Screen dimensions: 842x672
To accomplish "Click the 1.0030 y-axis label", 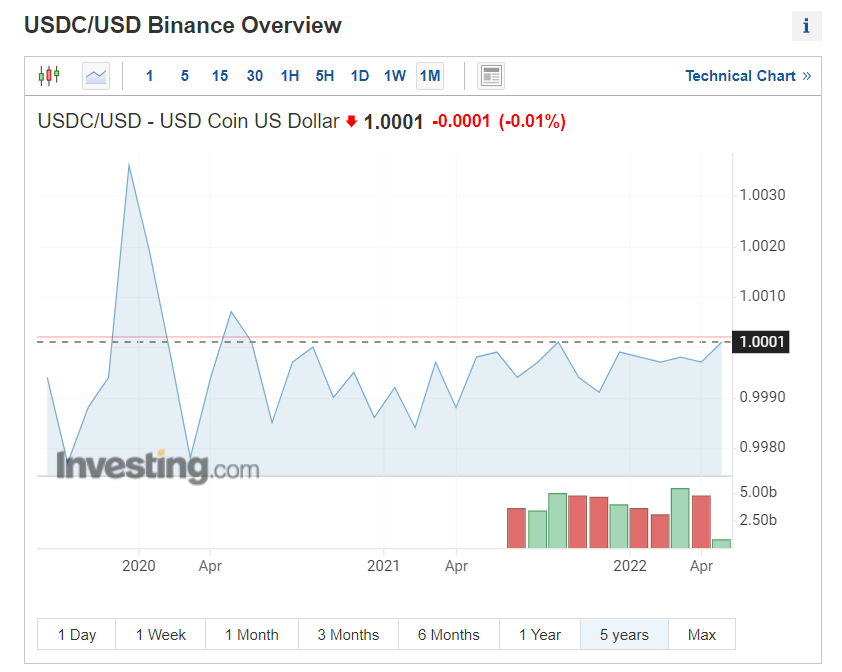I will (x=762, y=195).
